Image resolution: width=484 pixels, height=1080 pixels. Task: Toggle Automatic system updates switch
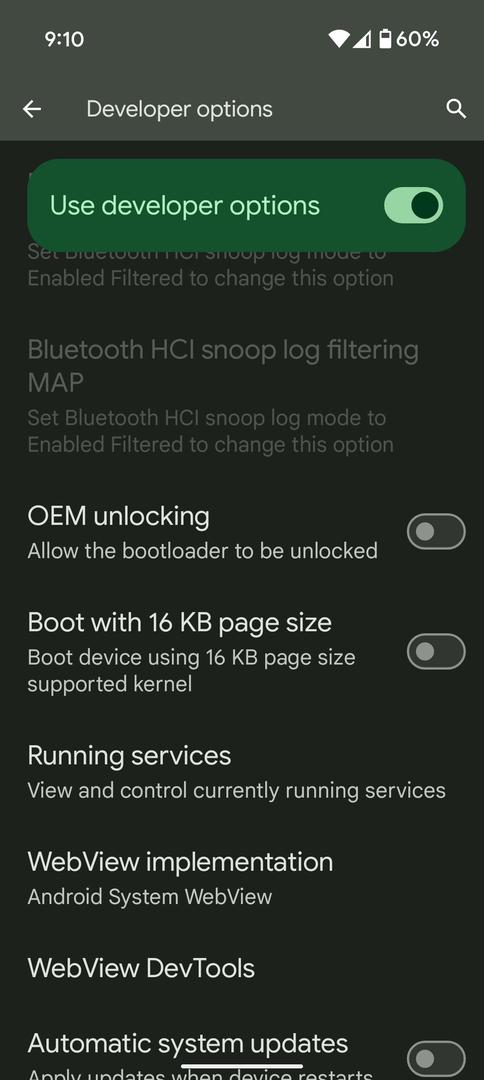pyautogui.click(x=436, y=1059)
